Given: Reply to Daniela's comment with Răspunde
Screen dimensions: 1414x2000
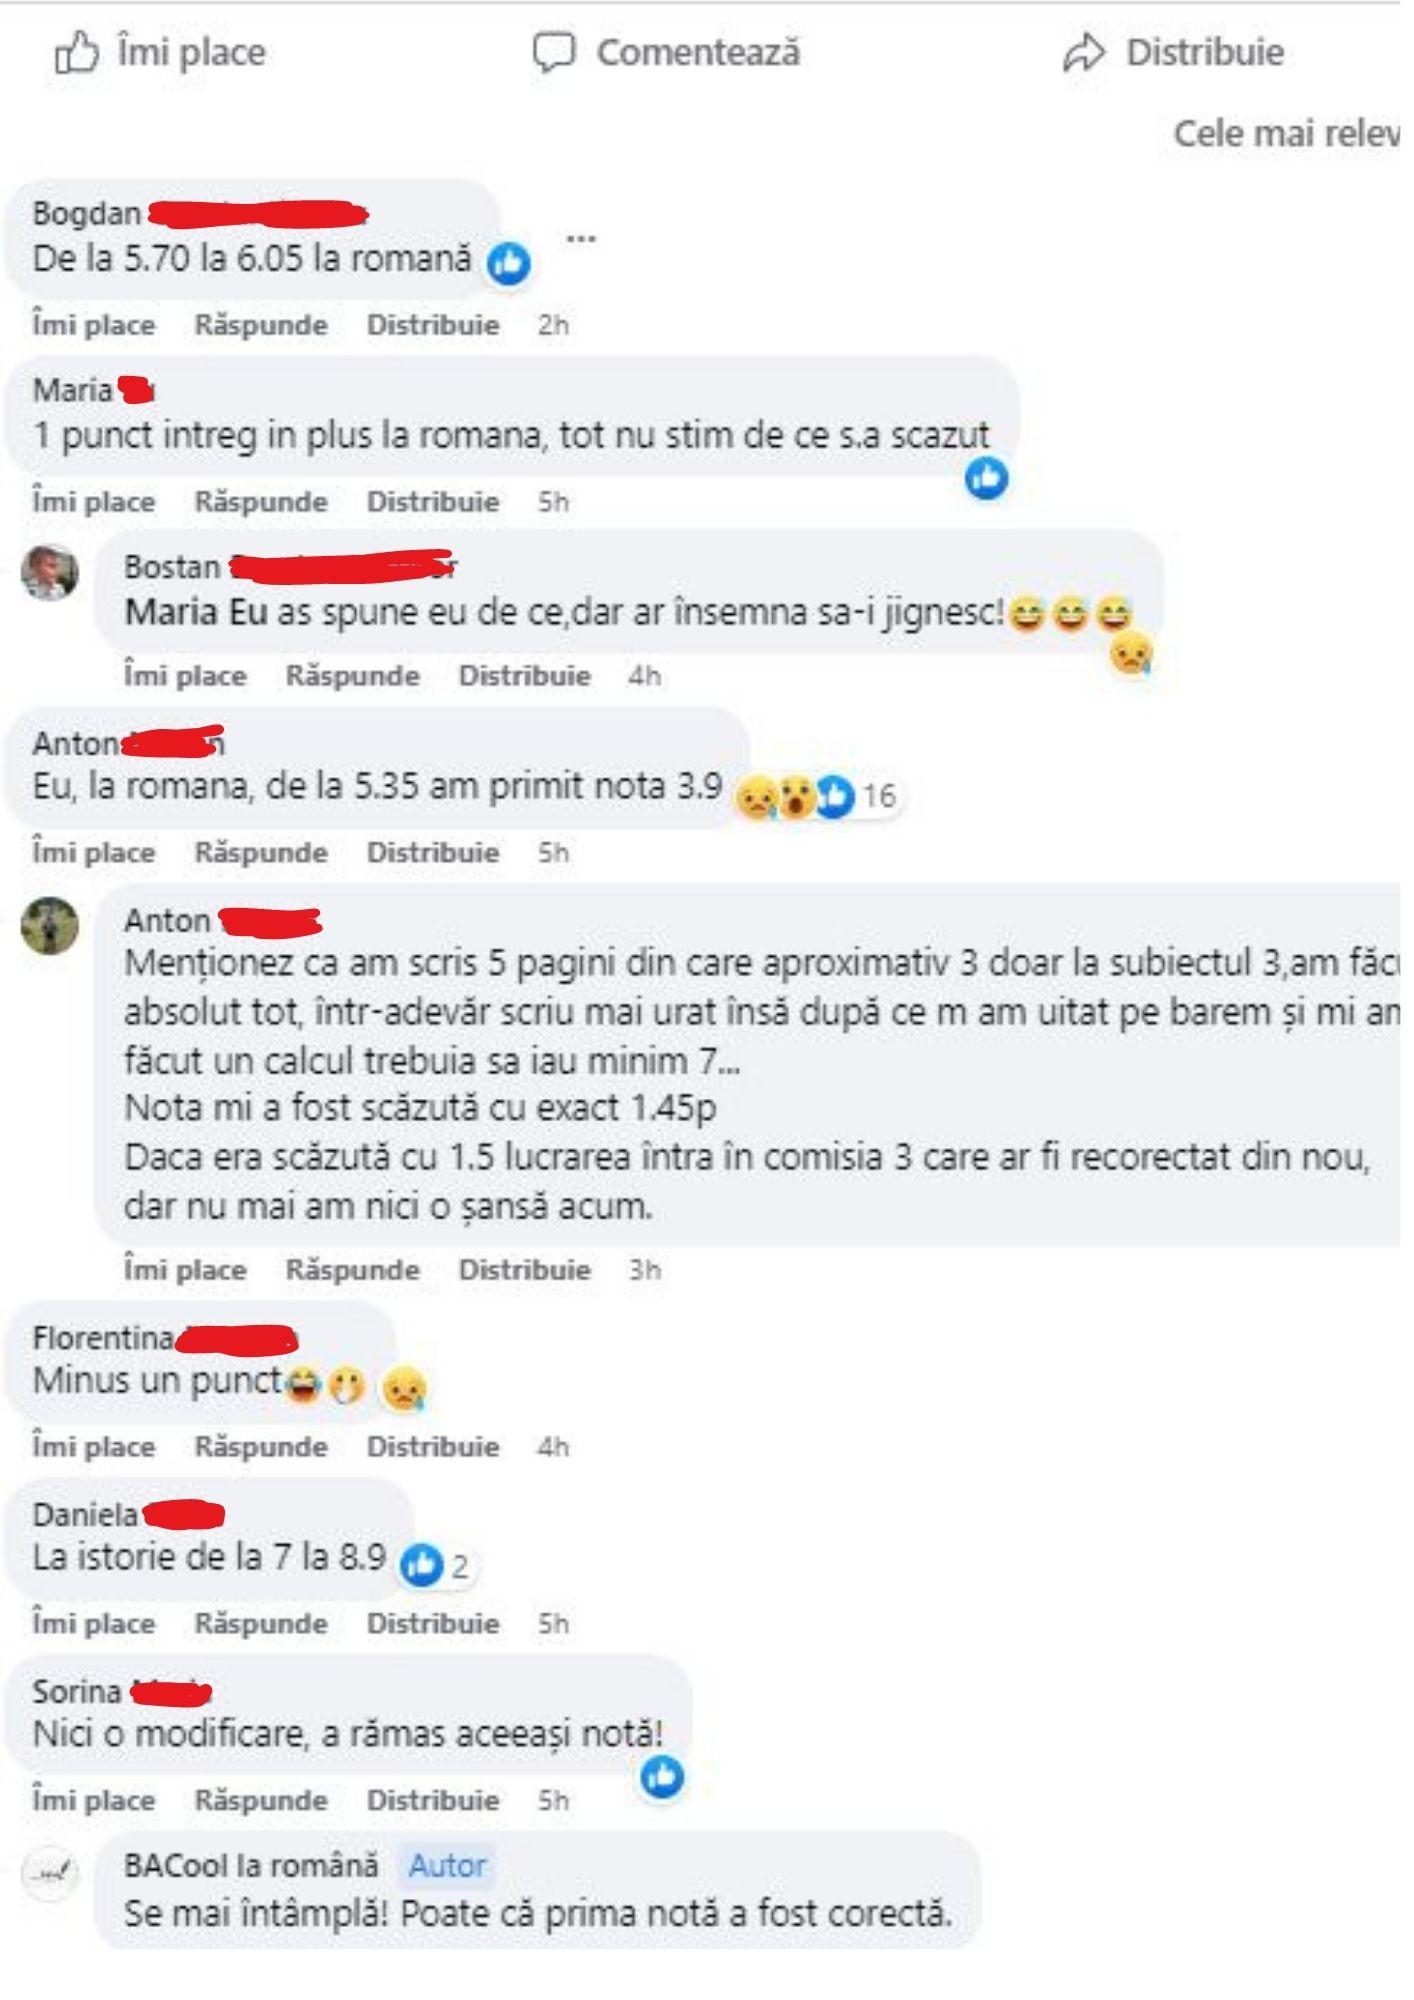Looking at the screenshot, I should [261, 1623].
